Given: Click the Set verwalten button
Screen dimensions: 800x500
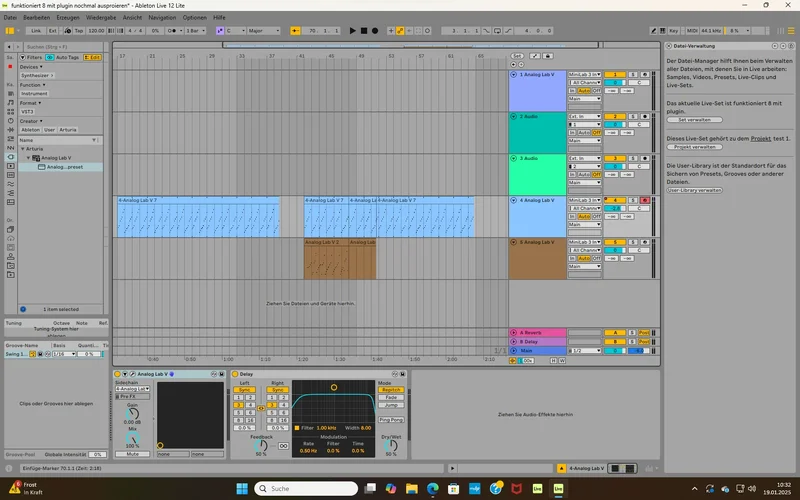Looking at the screenshot, I should coord(694,120).
